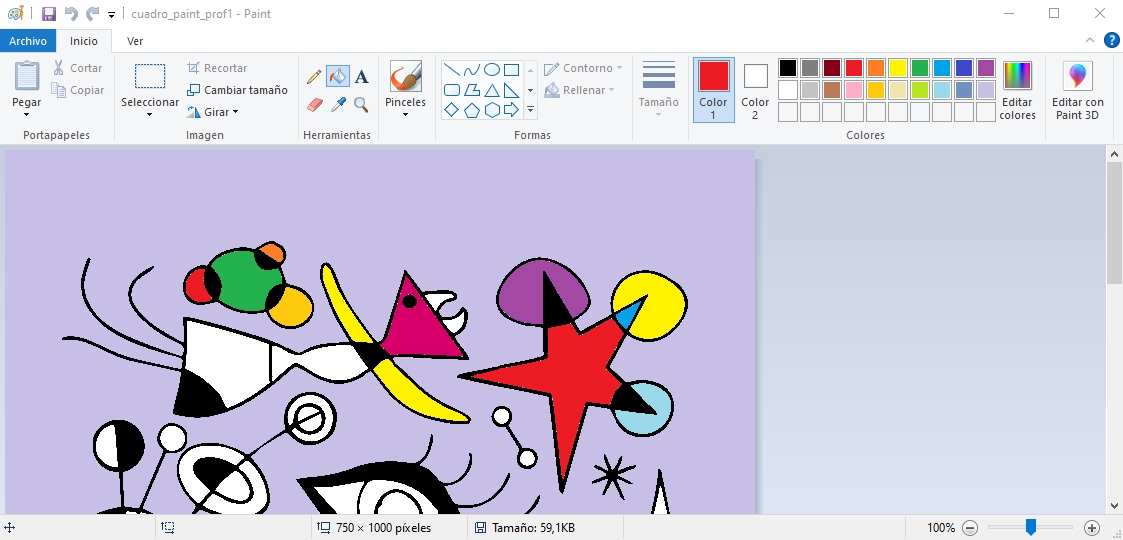
Task: Select the Fill with color bucket tool
Action: tap(338, 77)
